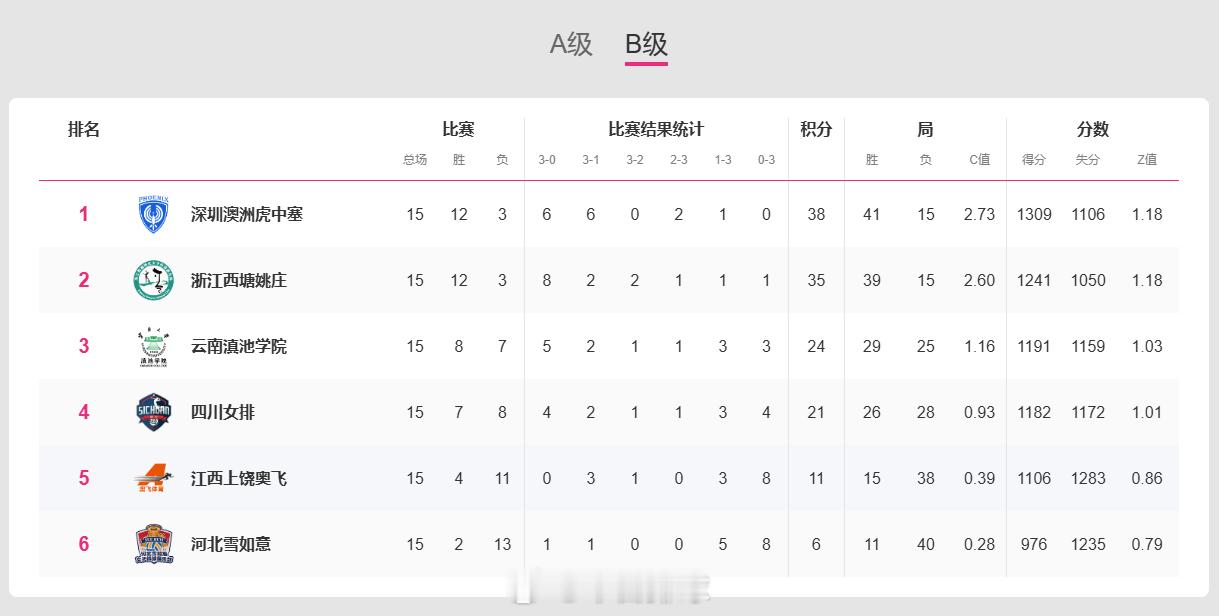The width and height of the screenshot is (1219, 616).
Task: Click team name 云南滇池学院
Action: coord(238,346)
